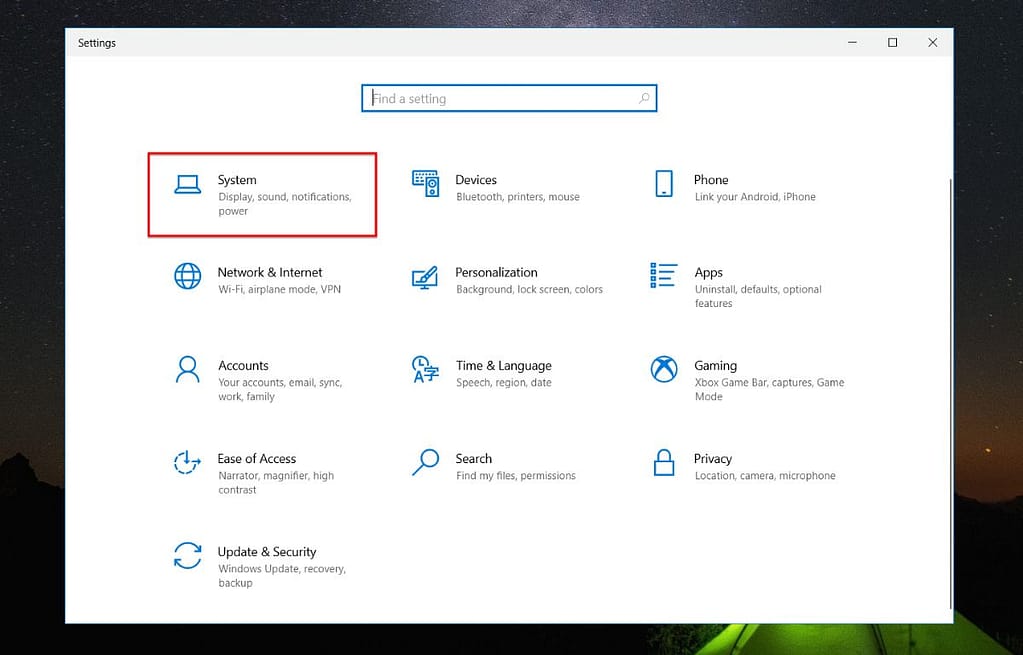
Task: Click 'Display, sound, notifications, power' description
Action: 284,204
